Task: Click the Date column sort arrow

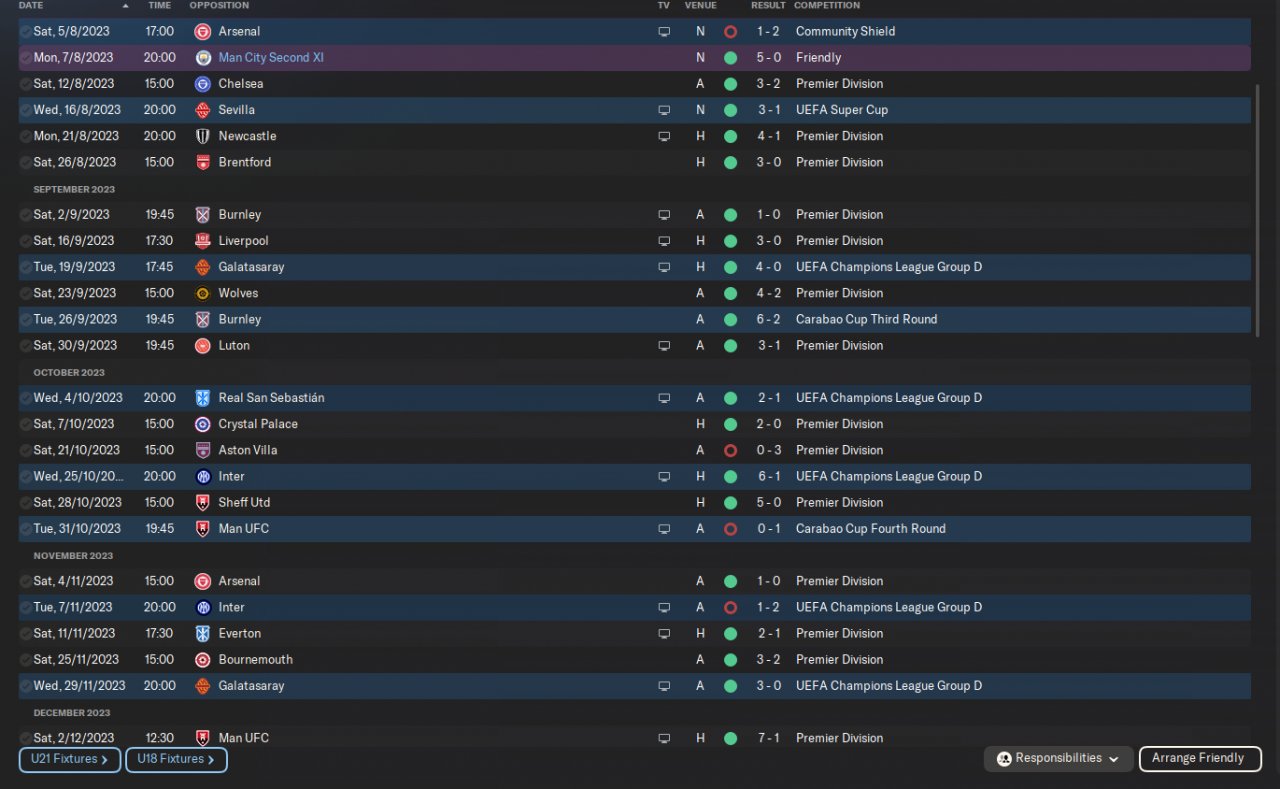Action: (125, 6)
